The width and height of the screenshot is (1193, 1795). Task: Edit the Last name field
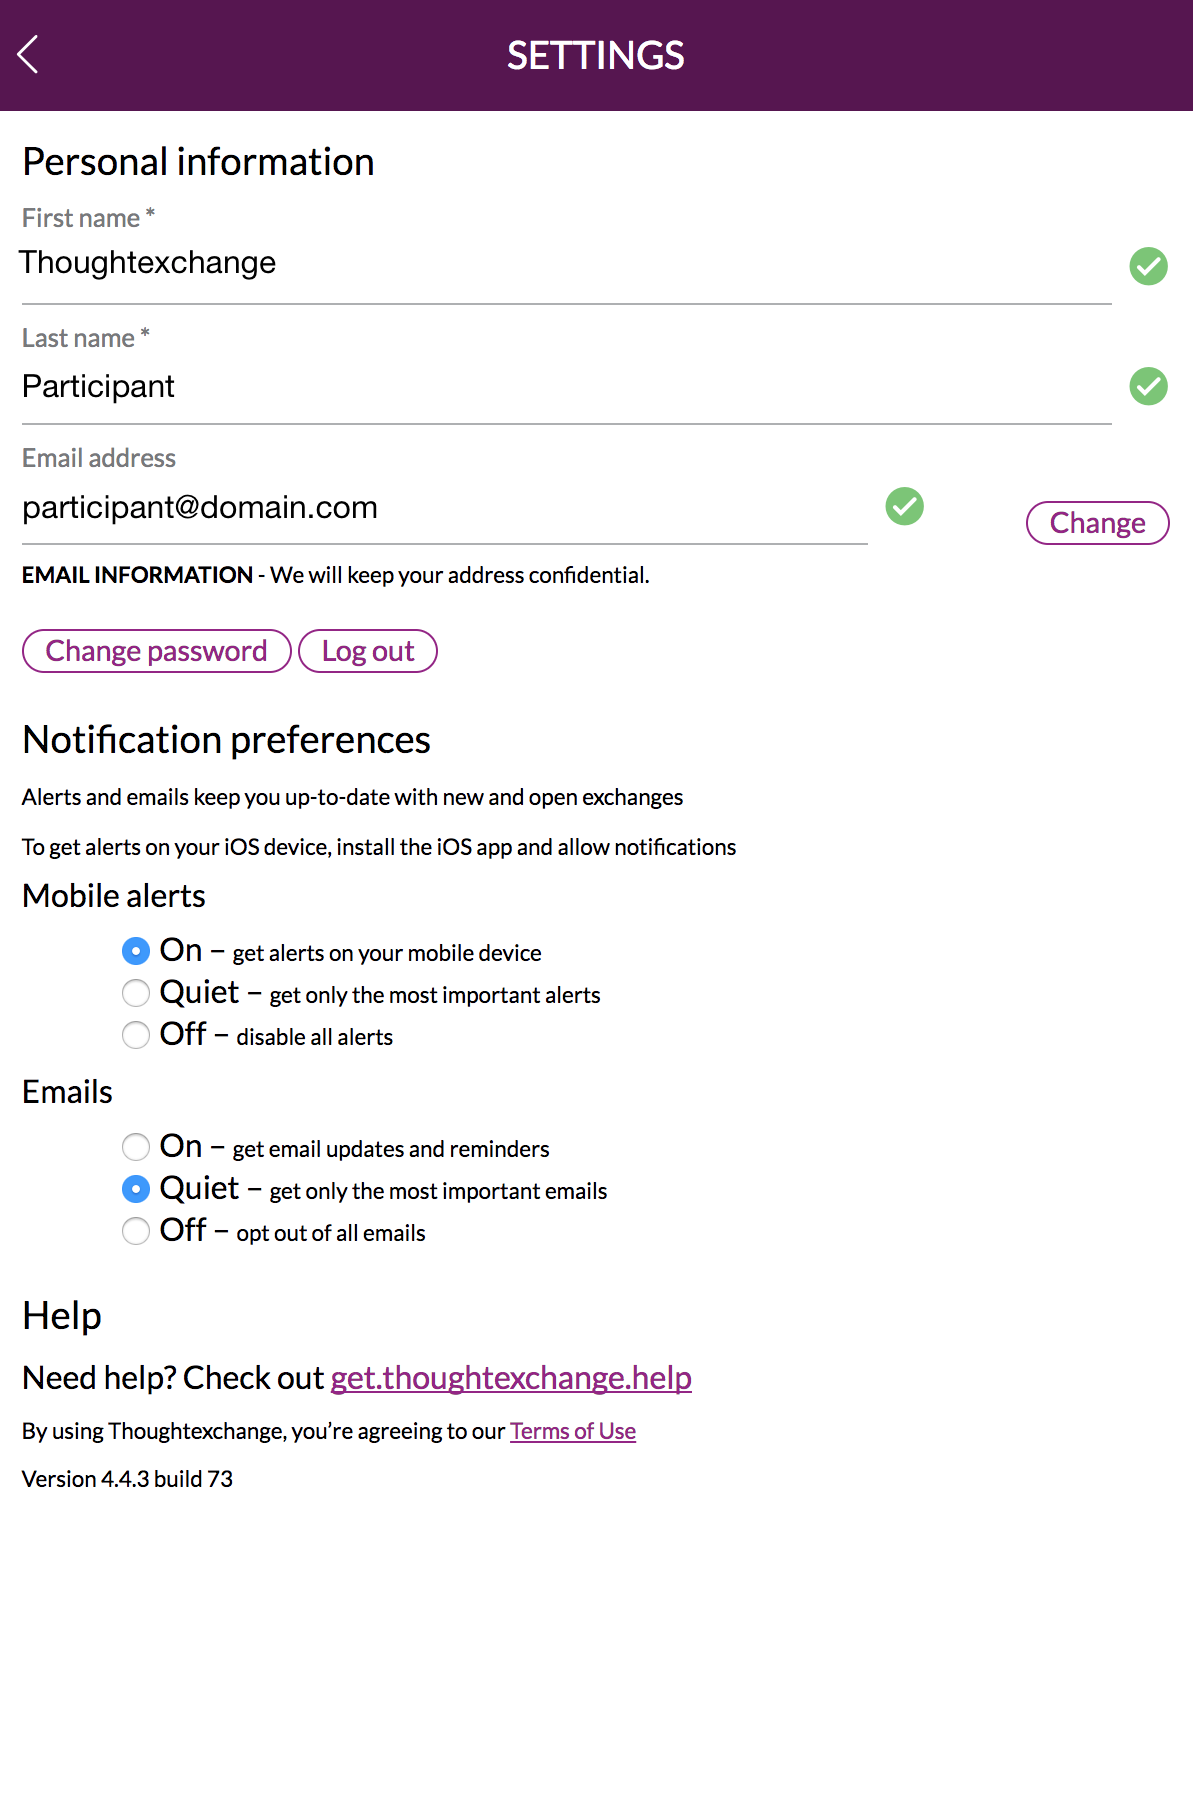click(567, 386)
